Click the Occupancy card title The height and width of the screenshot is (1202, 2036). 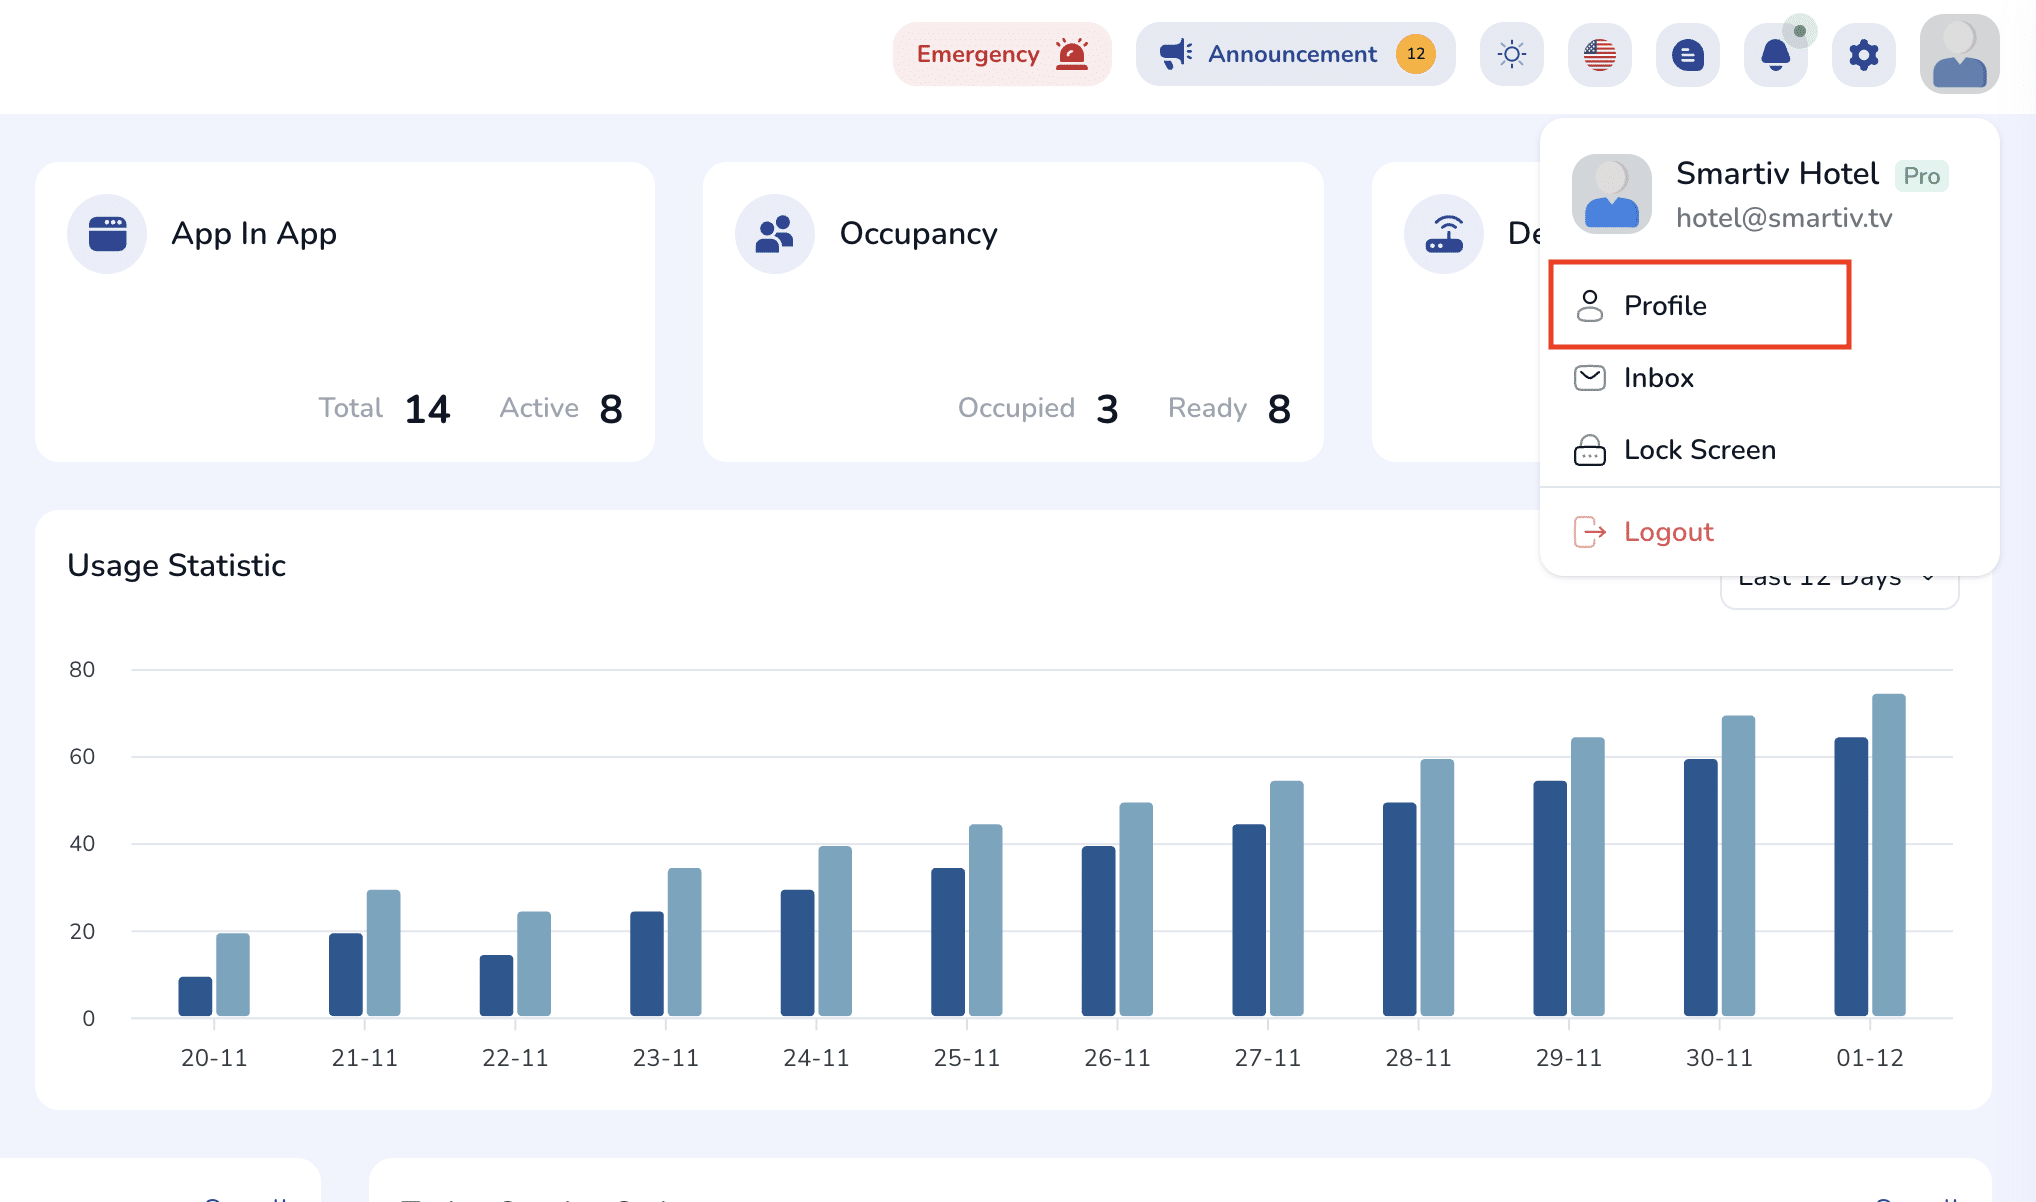coord(918,234)
